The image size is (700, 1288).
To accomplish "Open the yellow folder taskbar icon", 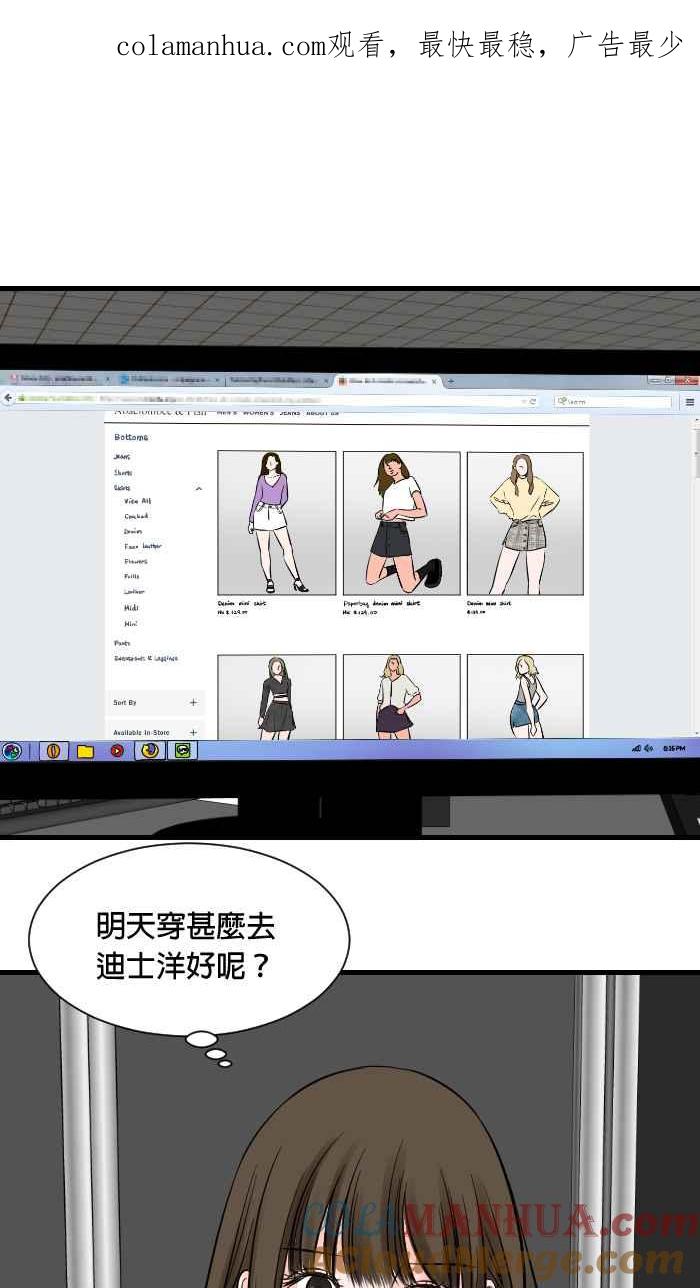I will click(x=86, y=751).
